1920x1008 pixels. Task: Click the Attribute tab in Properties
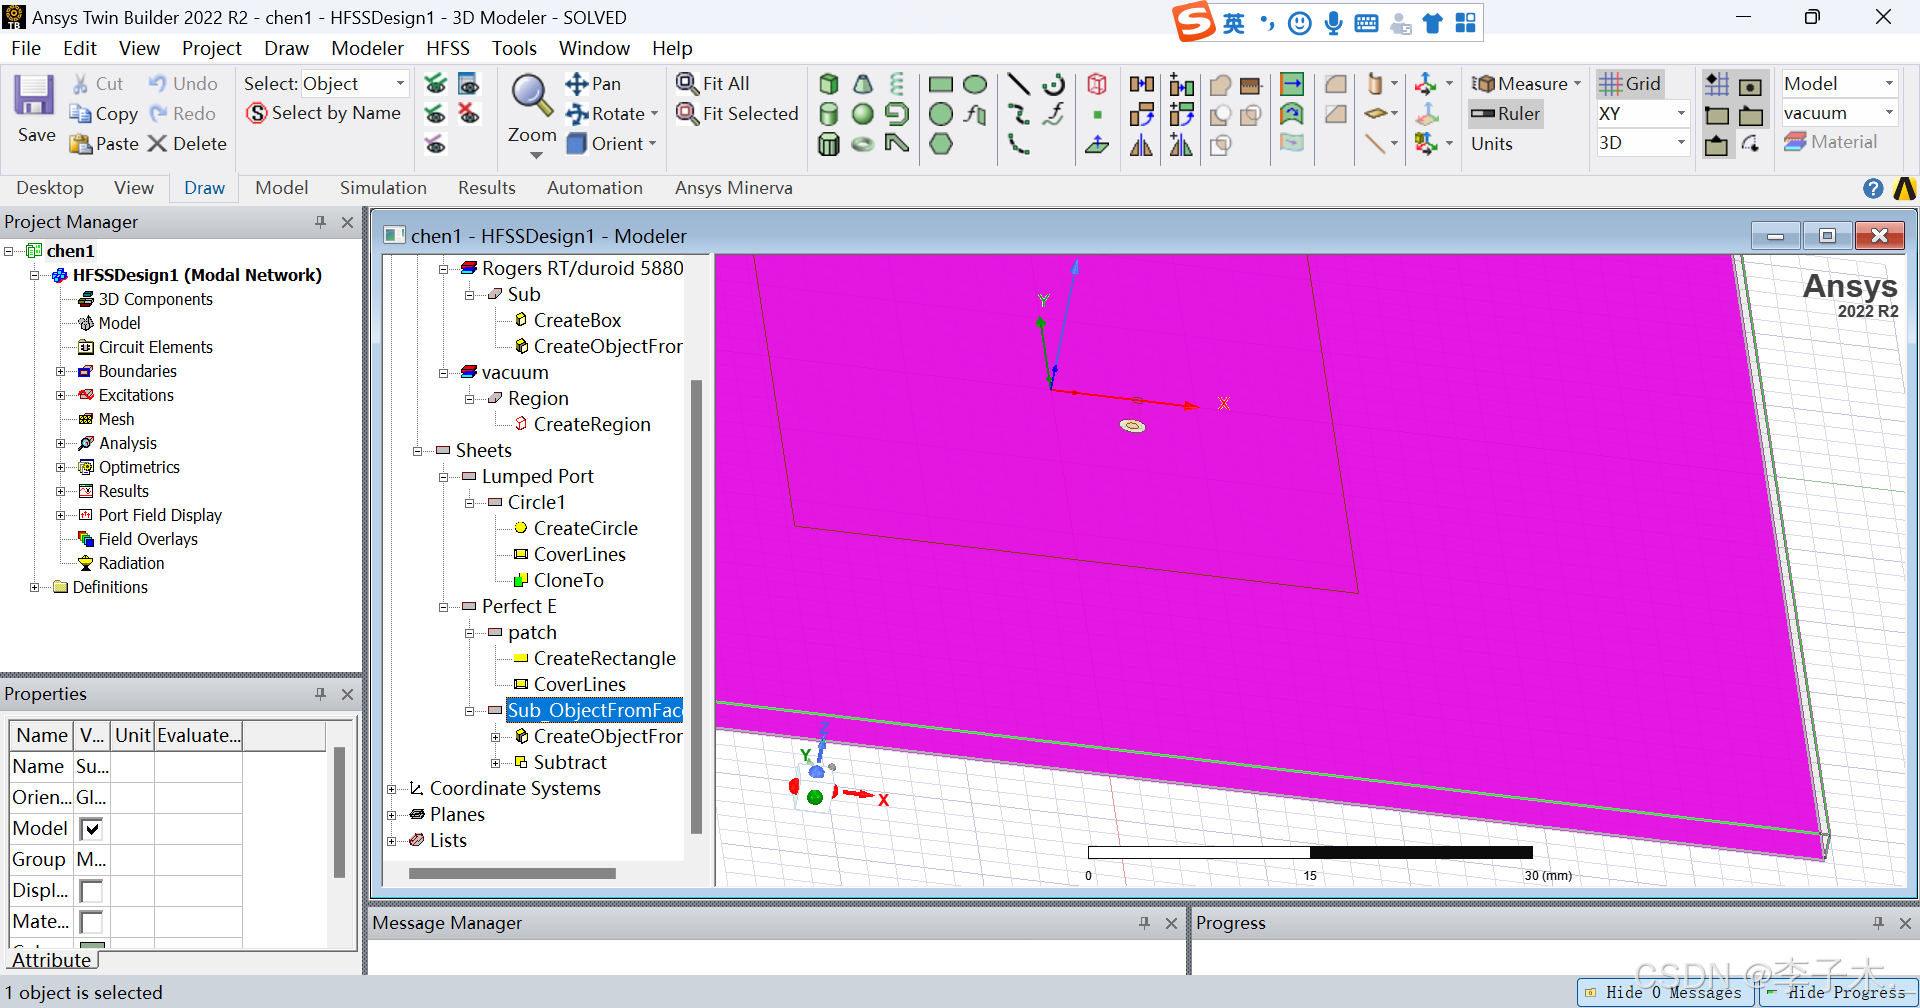(52, 960)
